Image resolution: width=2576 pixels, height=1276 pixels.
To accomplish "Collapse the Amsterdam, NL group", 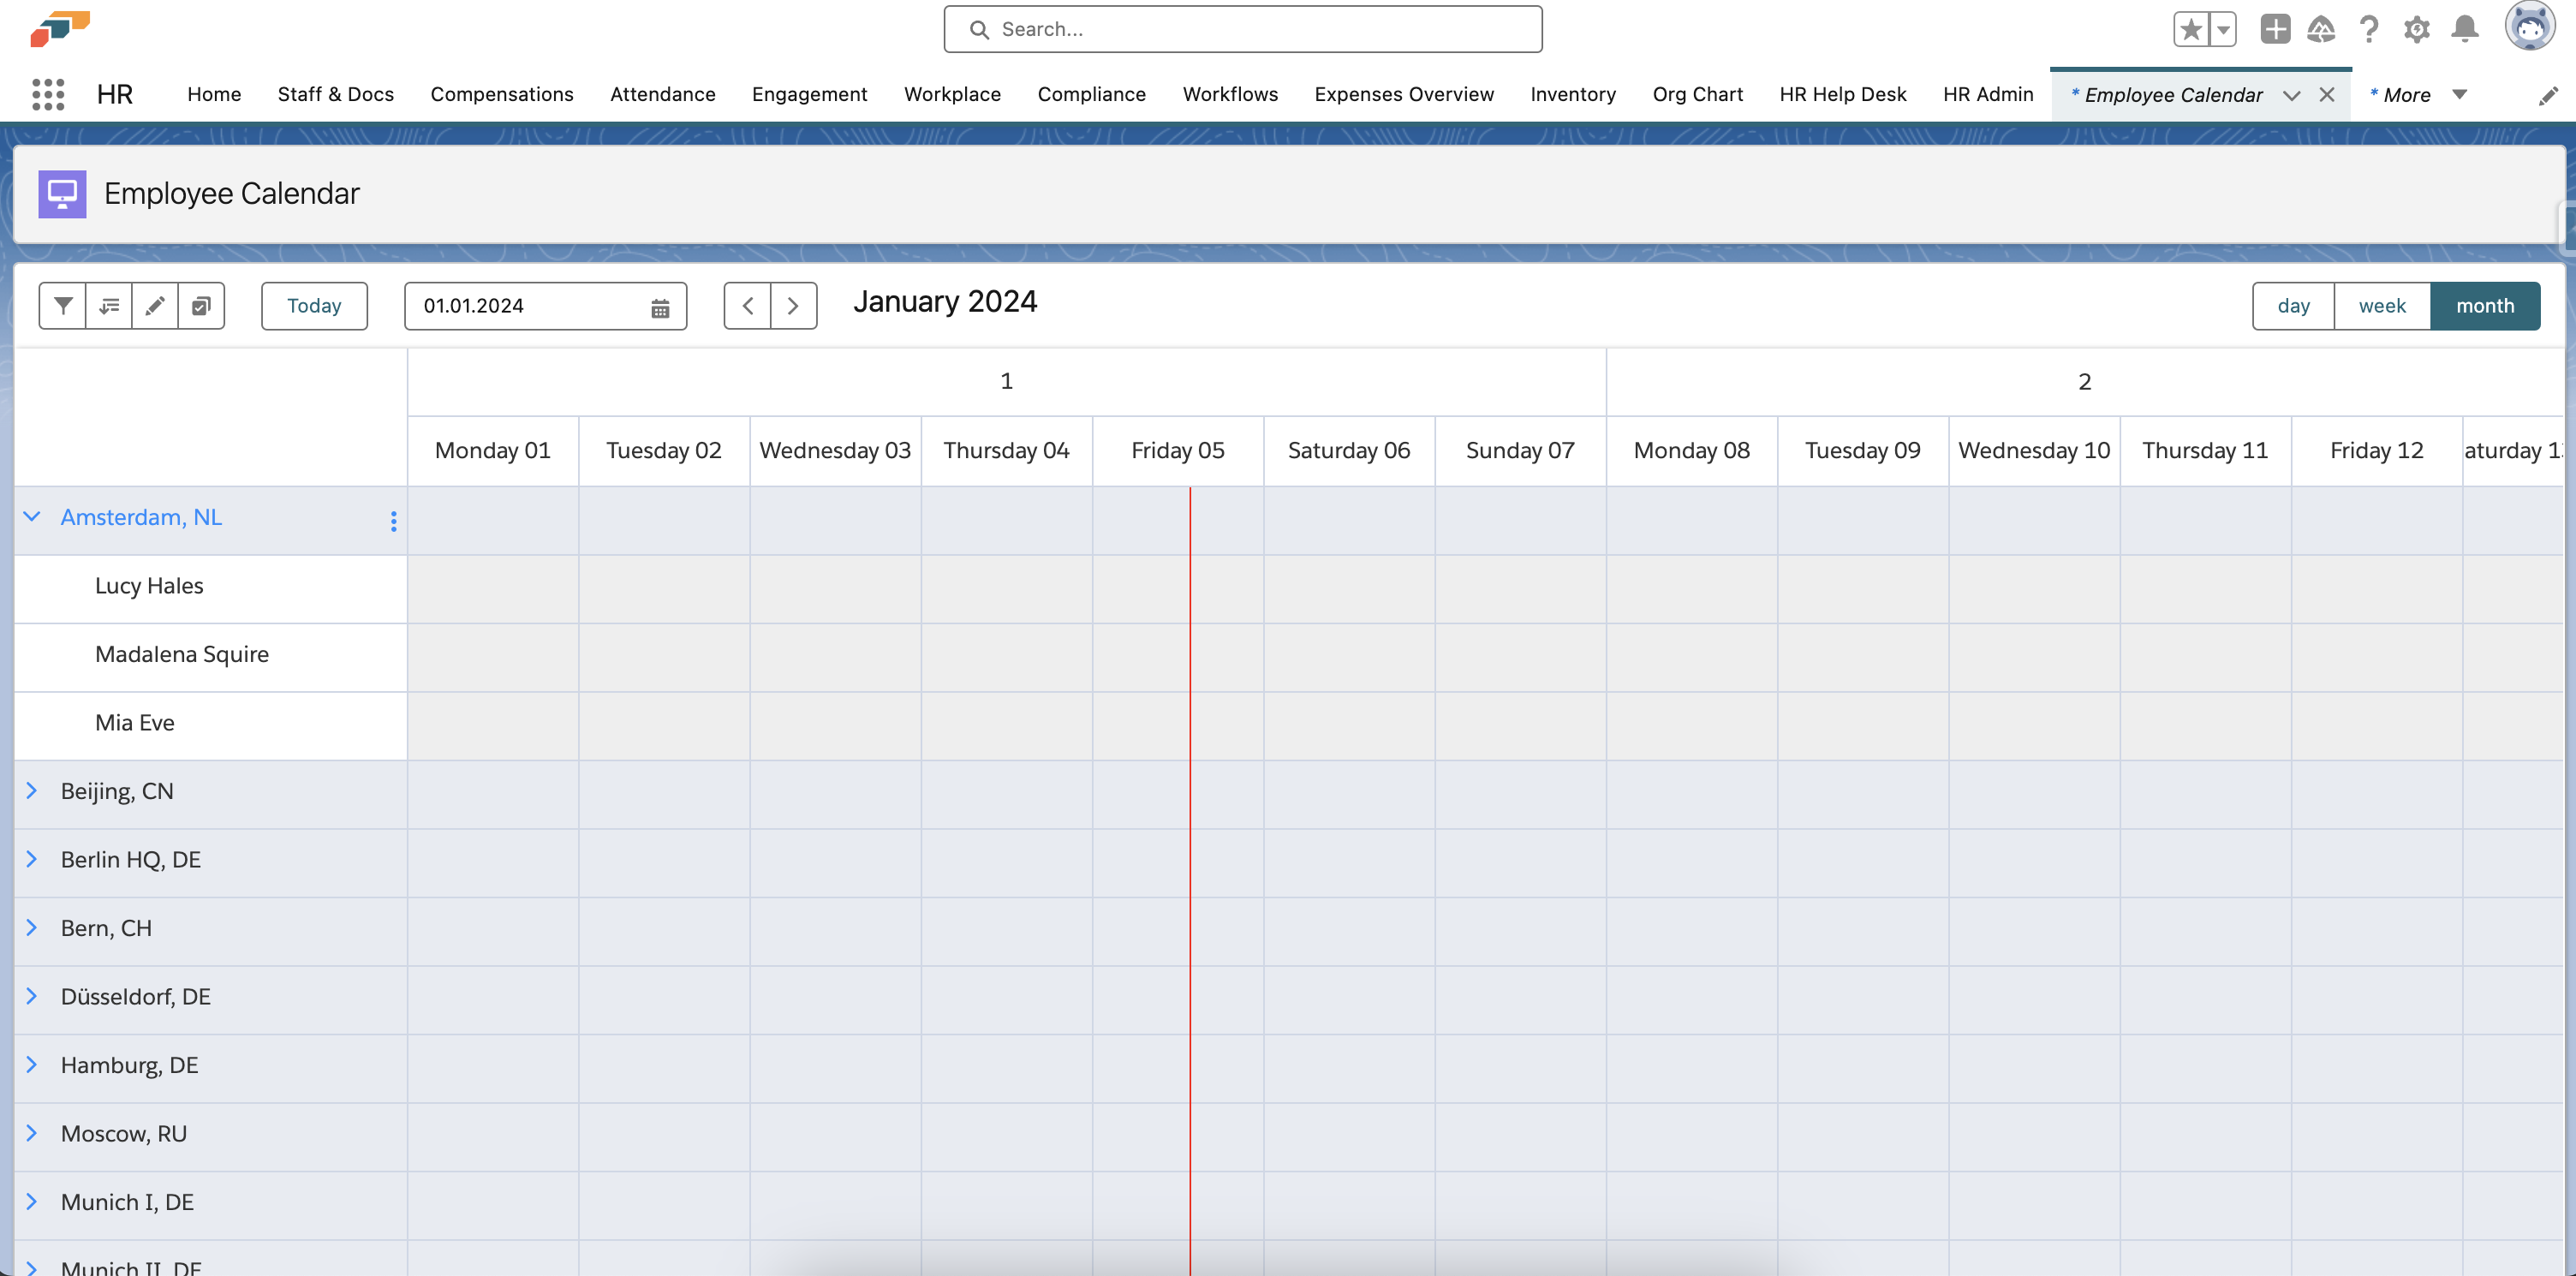I will point(32,517).
